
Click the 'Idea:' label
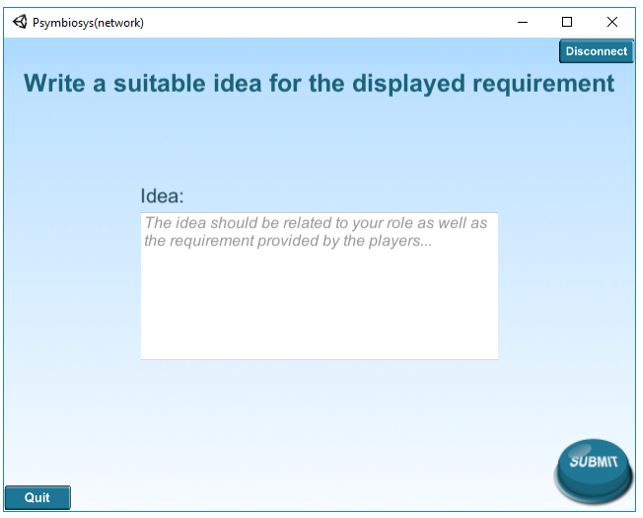(x=162, y=196)
